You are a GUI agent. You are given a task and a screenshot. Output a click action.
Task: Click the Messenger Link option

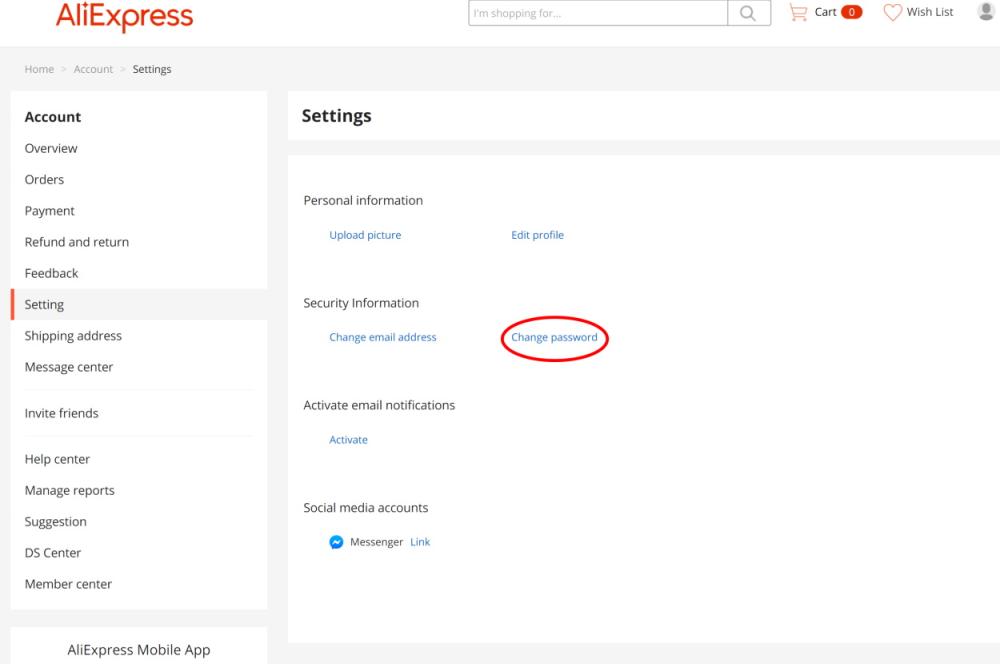pos(420,542)
